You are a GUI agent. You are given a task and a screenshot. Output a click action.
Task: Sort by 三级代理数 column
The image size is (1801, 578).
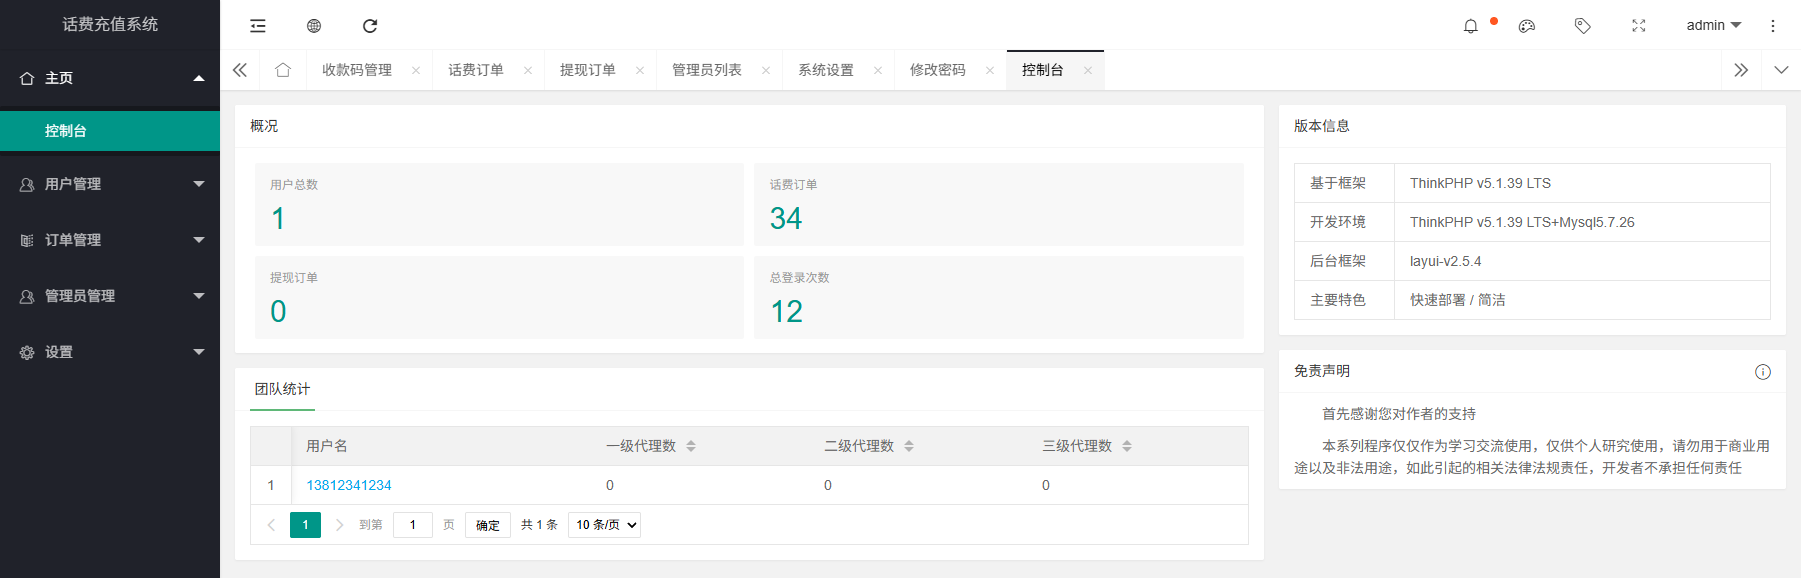1127,446
